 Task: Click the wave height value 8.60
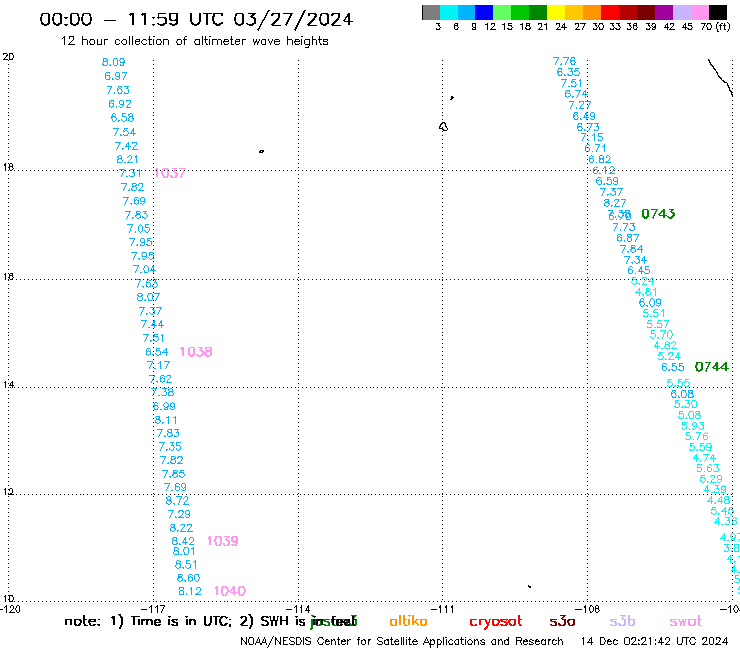click(188, 578)
